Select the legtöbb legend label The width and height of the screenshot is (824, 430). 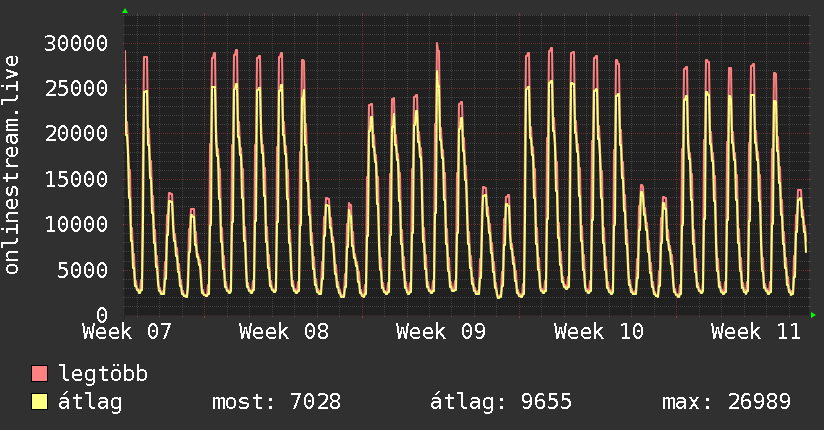coord(103,373)
